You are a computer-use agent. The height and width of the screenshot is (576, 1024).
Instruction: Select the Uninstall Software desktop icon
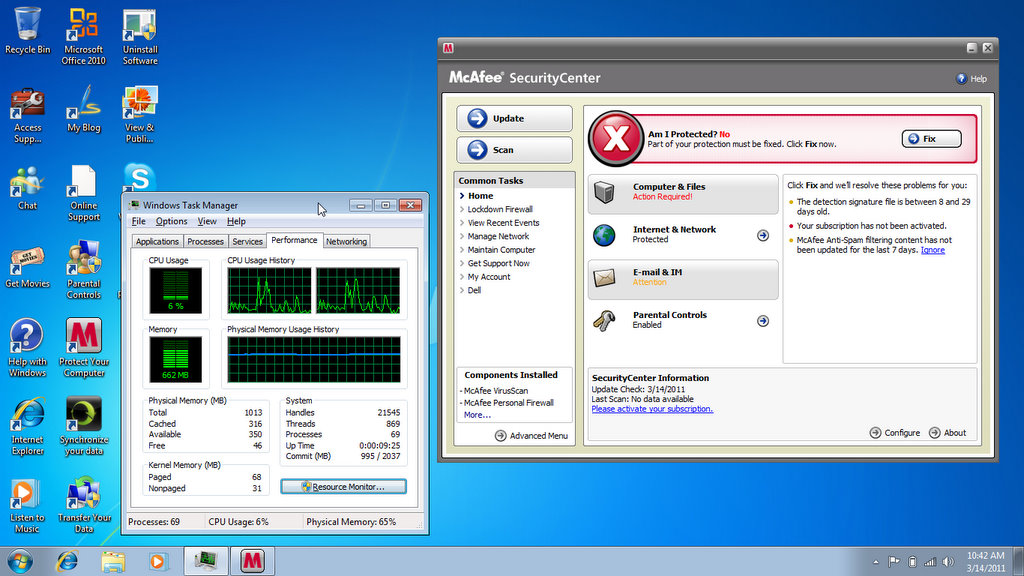coord(140,36)
